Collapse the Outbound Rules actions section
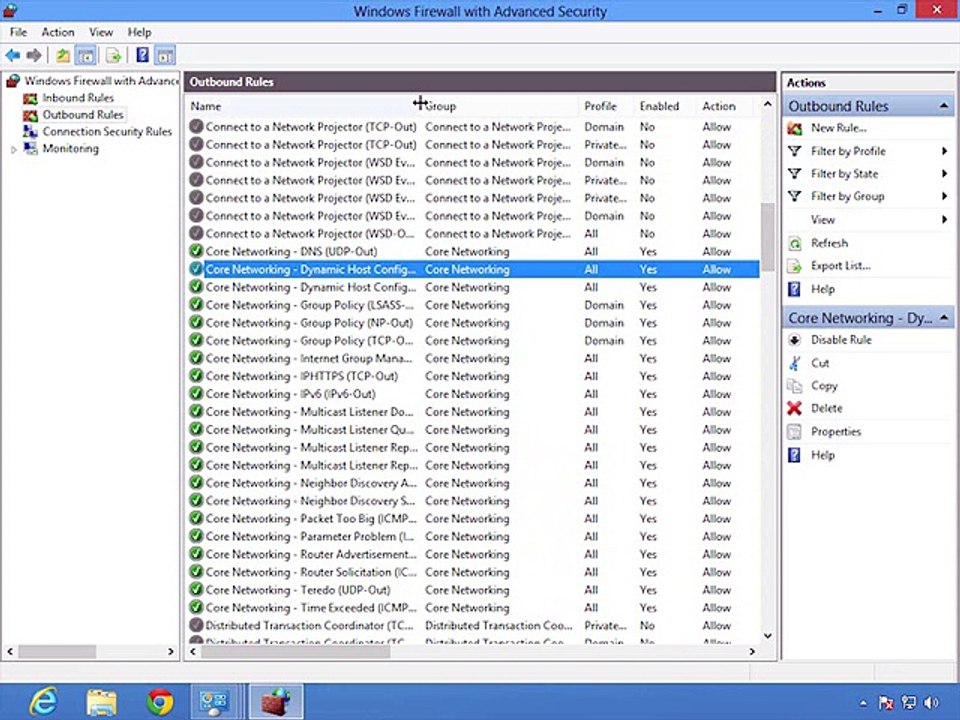The width and height of the screenshot is (960, 720). (x=943, y=106)
